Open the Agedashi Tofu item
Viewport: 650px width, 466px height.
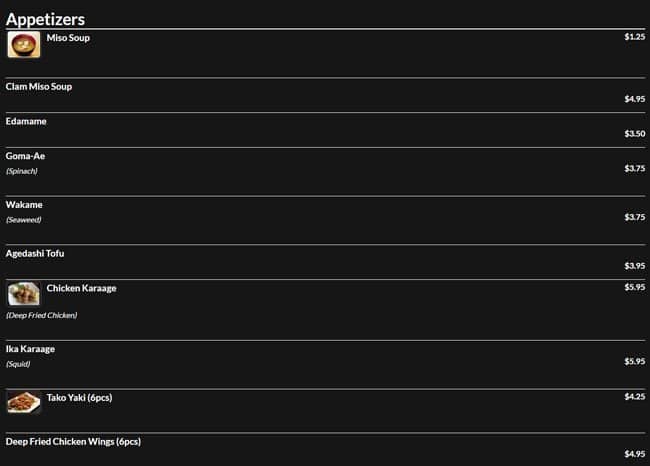pyautogui.click(x=35, y=254)
